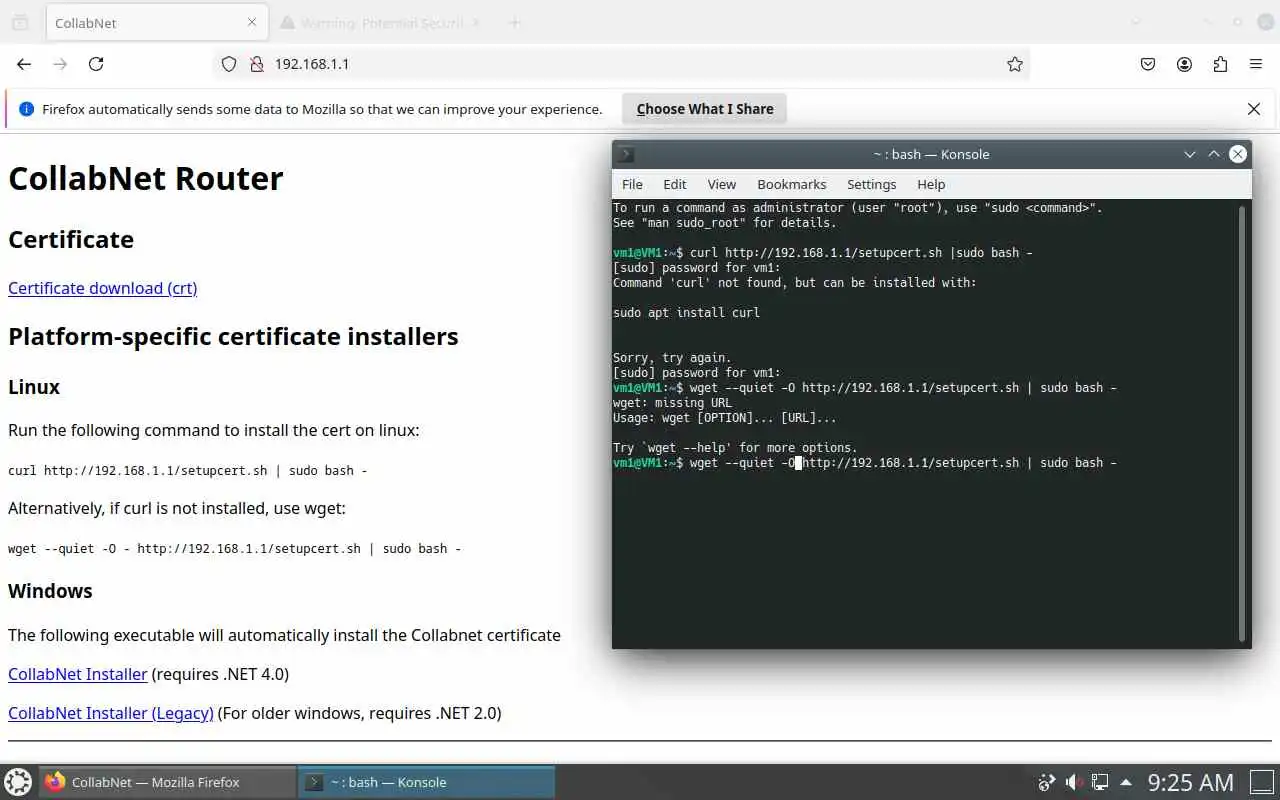This screenshot has height=800, width=1280.
Task: Download the CollabNet Installer for .NET 4.0
Action: [78, 674]
